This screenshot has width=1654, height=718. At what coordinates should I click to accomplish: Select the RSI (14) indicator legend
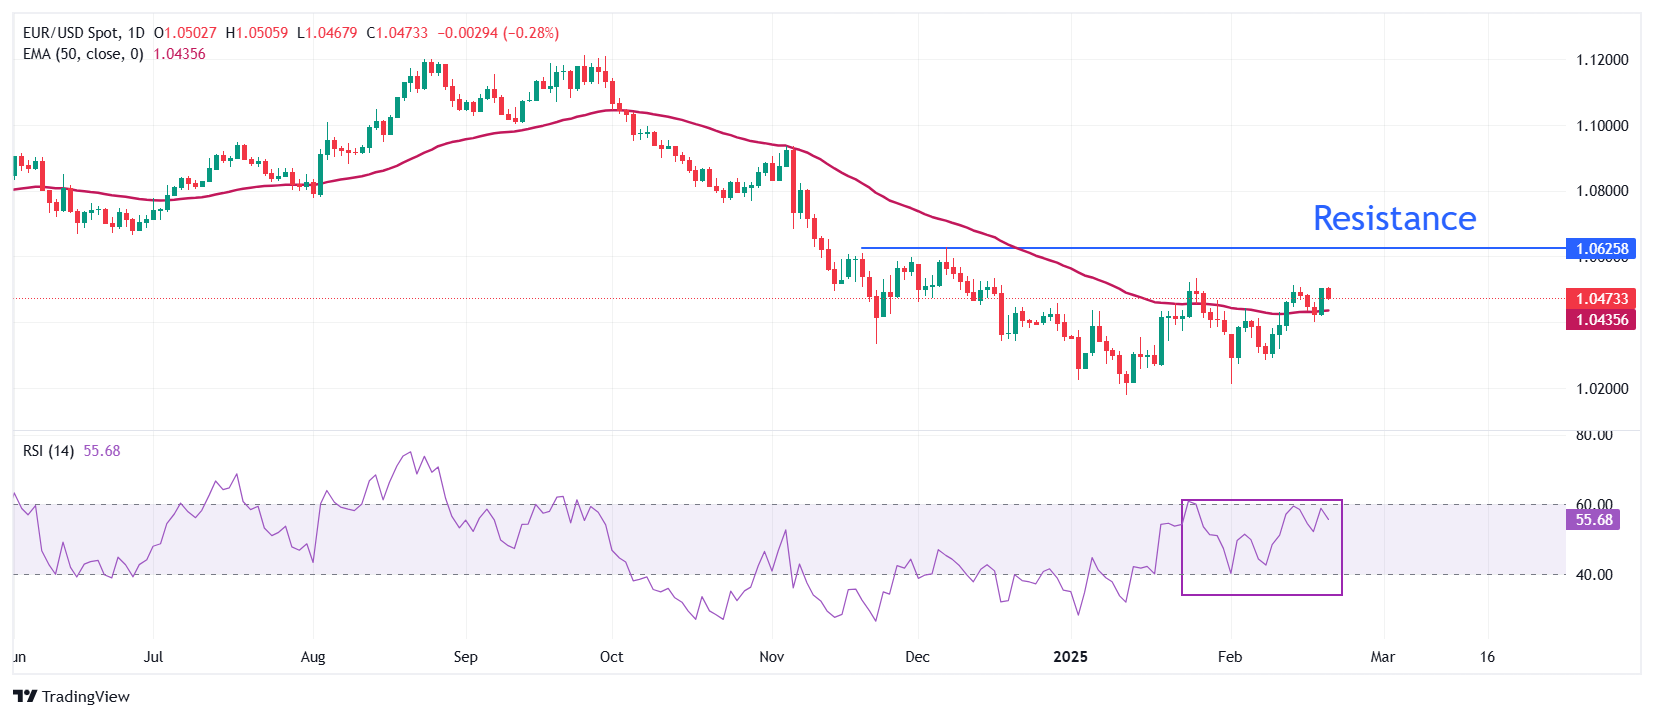(x=48, y=451)
